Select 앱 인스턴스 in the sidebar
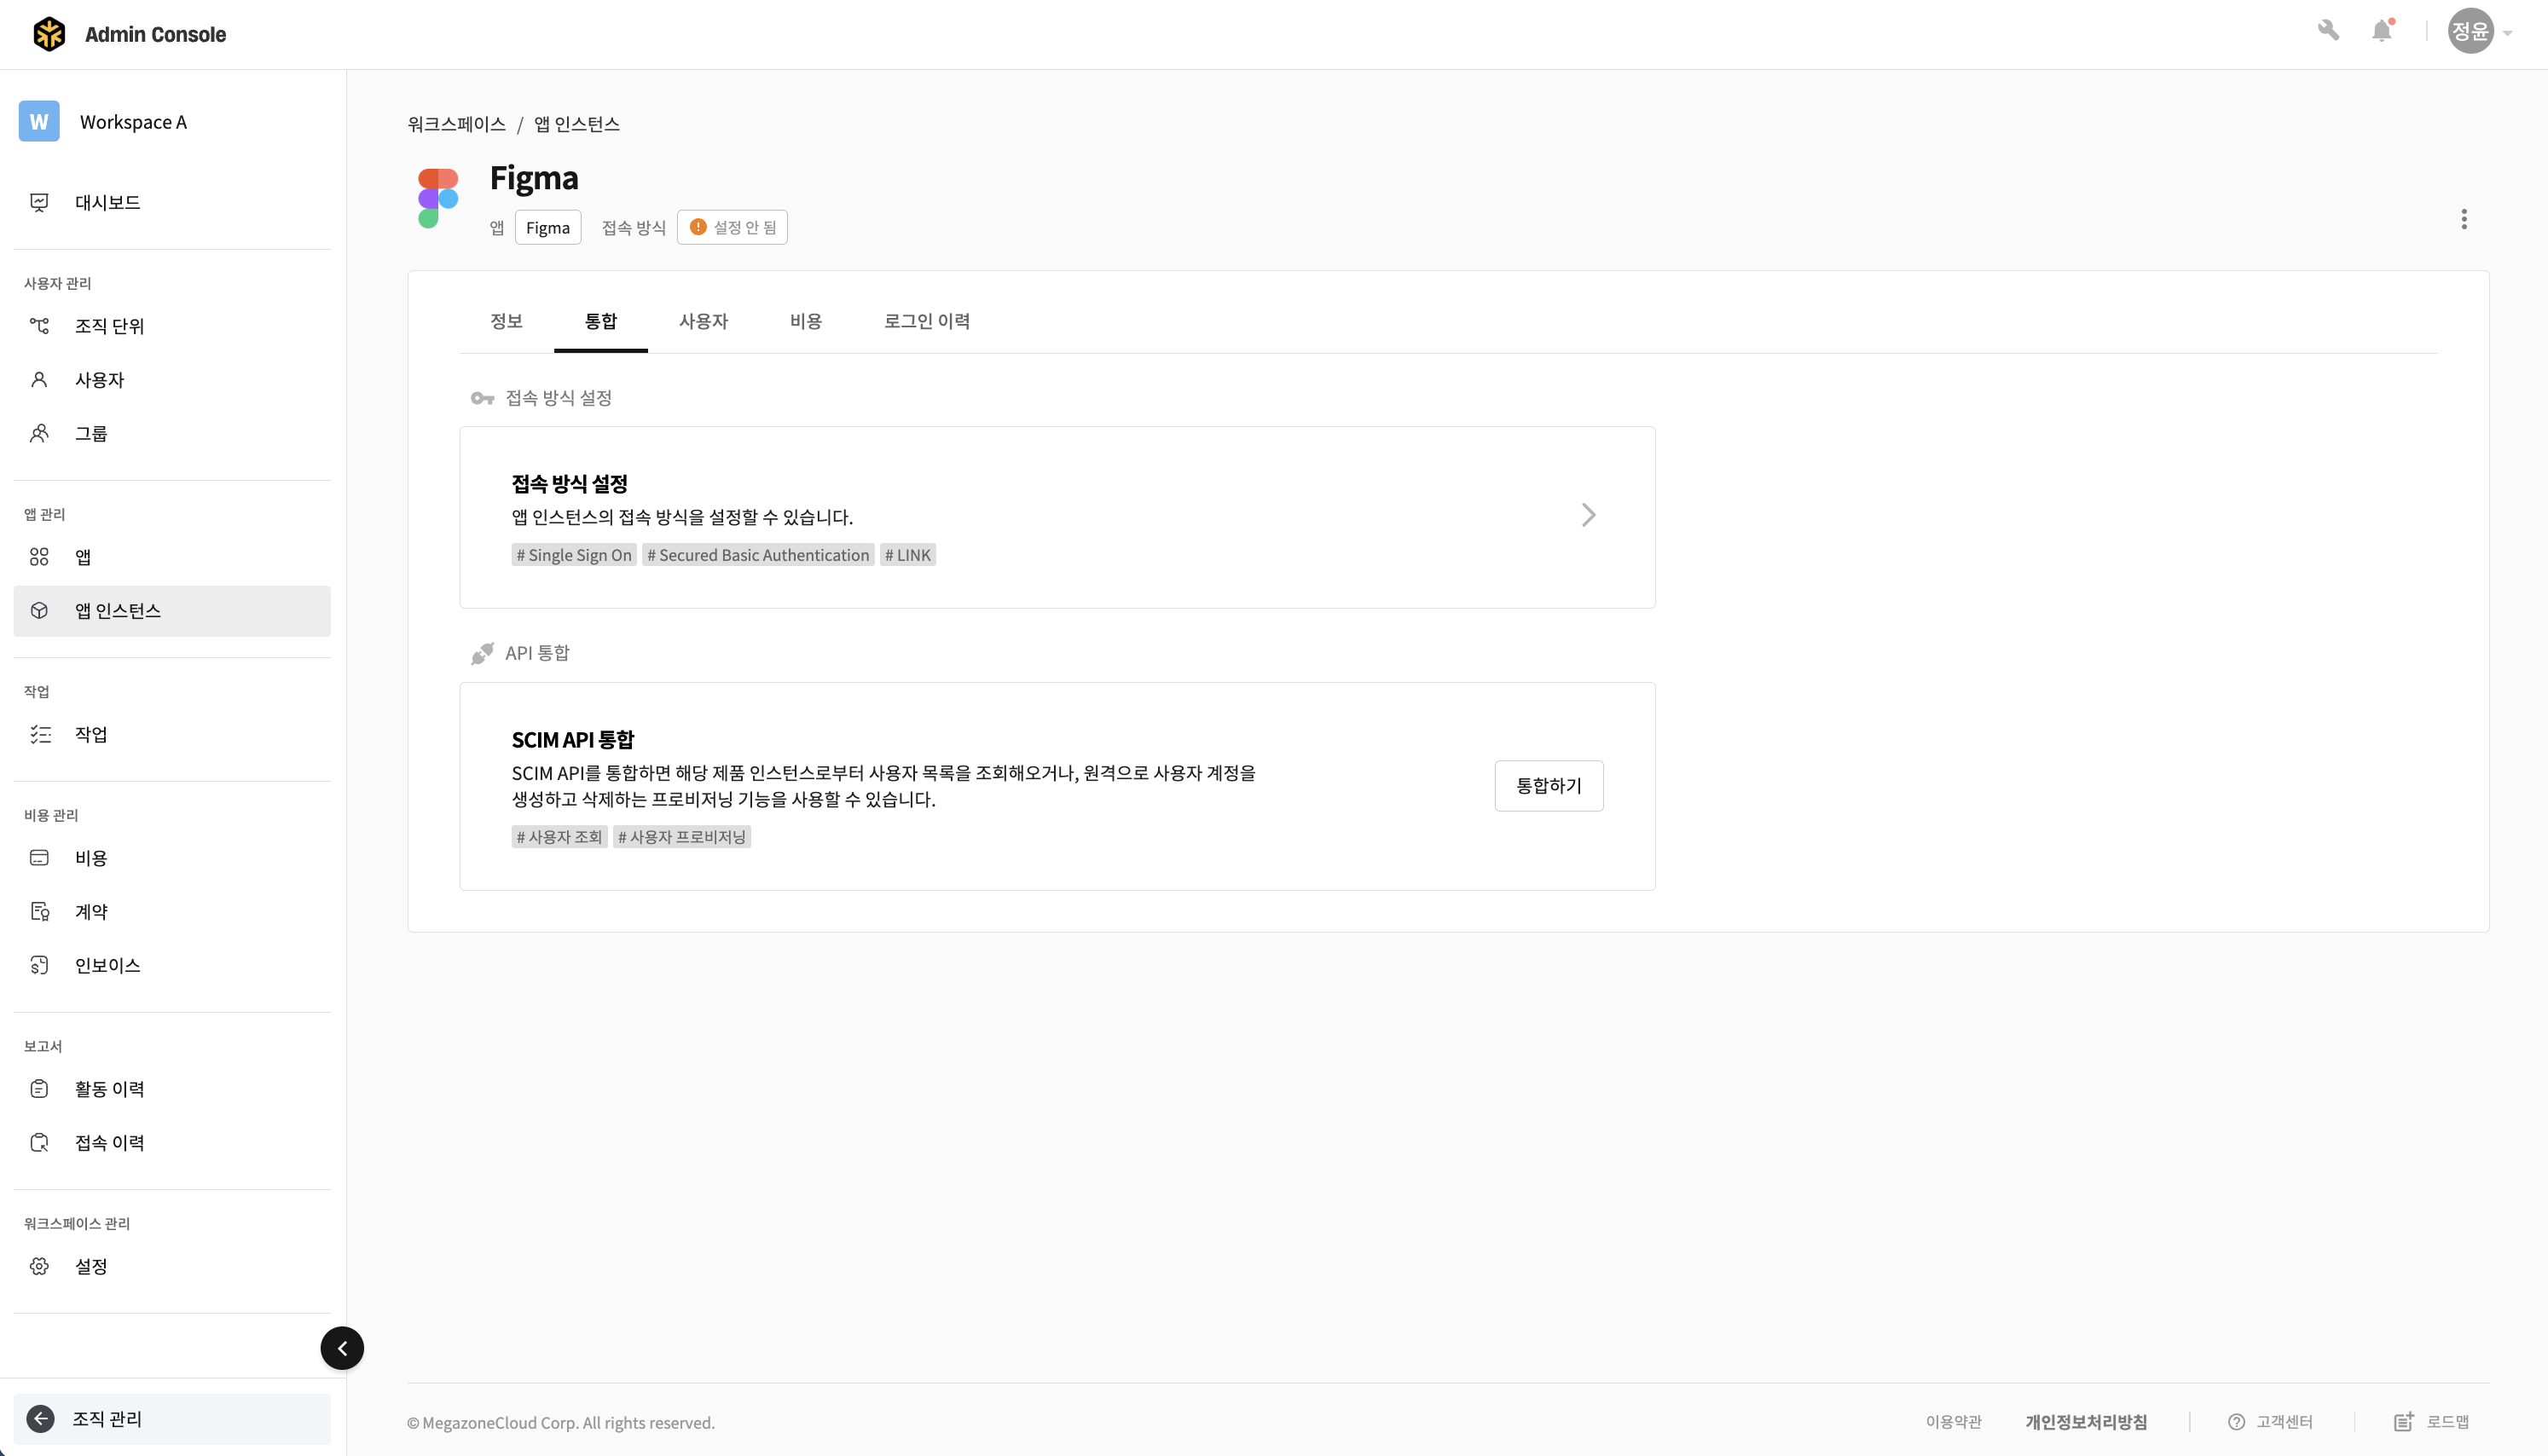The width and height of the screenshot is (2548, 1456). [x=172, y=611]
